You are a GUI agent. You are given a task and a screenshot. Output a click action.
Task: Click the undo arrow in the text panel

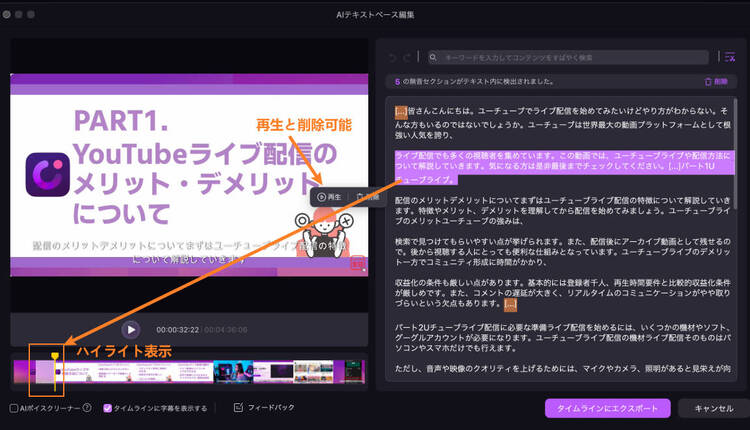click(393, 57)
